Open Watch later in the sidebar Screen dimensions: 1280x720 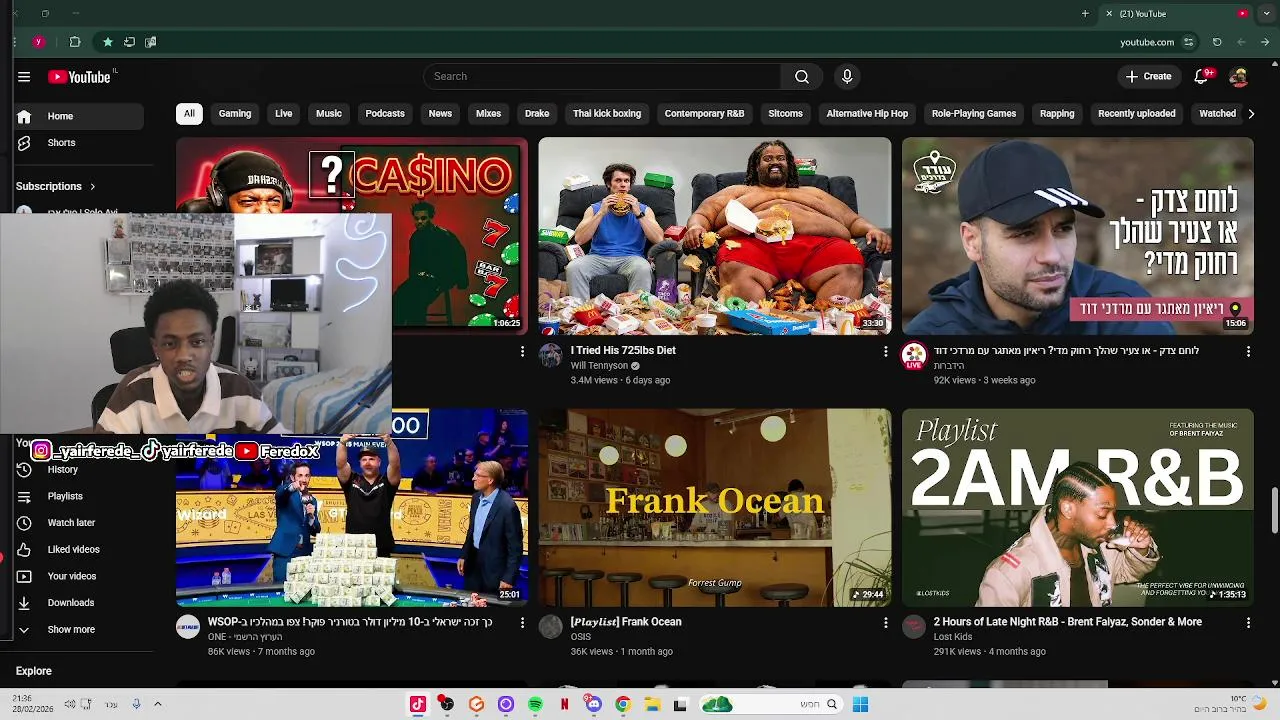coord(78,522)
